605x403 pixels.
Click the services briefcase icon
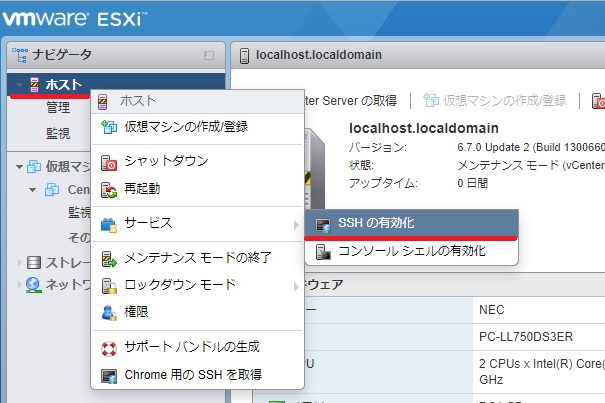(109, 225)
